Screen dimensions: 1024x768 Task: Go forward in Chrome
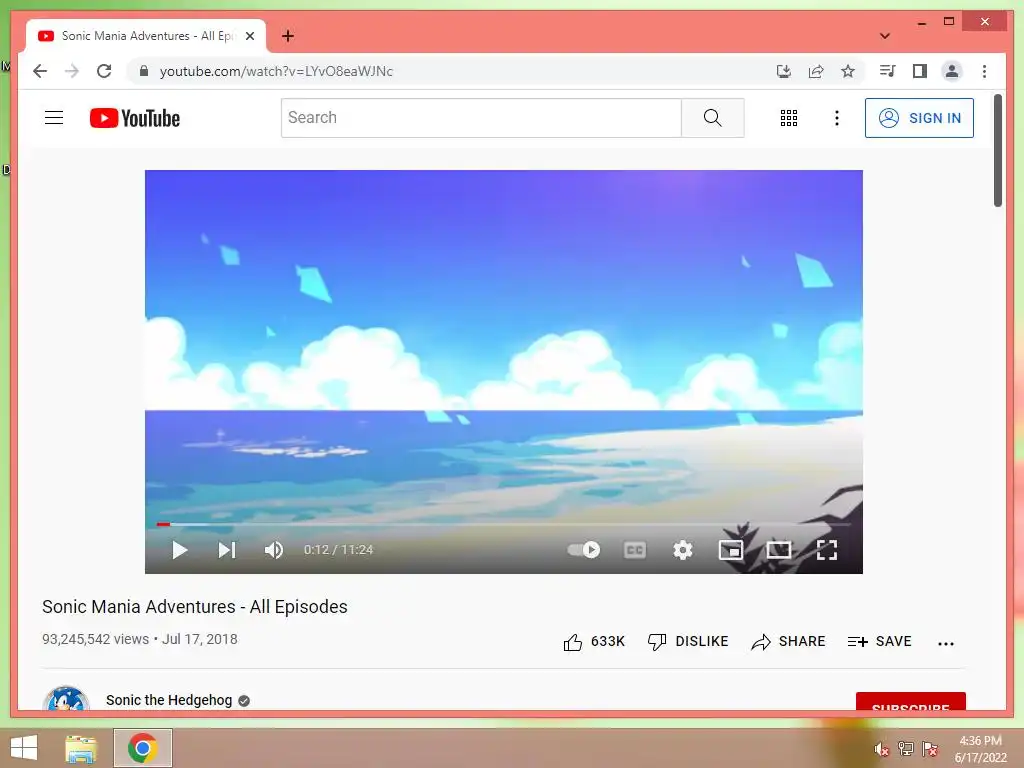tap(72, 71)
